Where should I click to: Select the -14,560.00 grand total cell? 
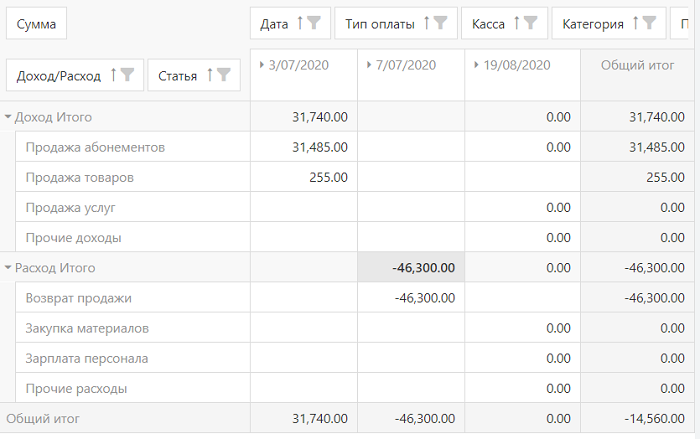coord(638,418)
